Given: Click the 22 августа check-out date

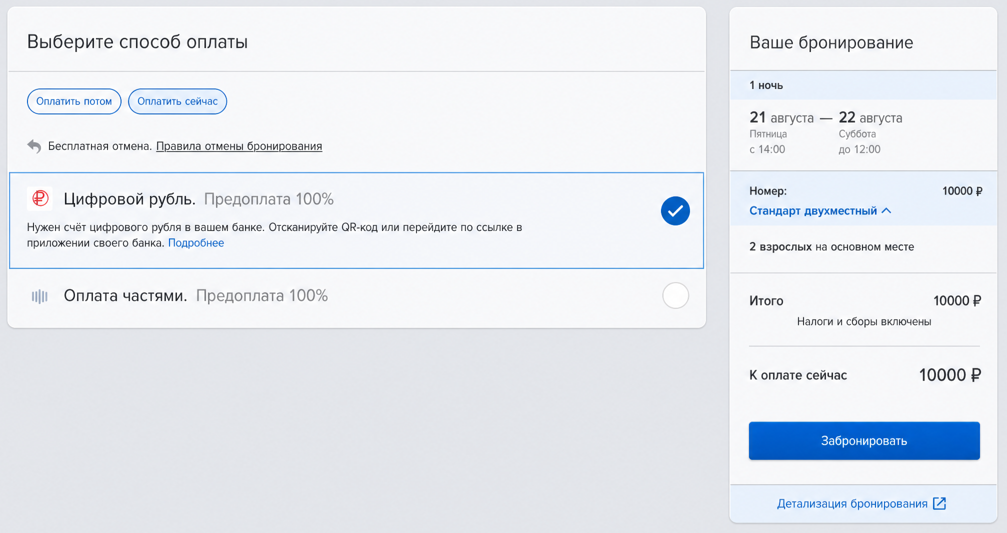Looking at the screenshot, I should coord(870,118).
